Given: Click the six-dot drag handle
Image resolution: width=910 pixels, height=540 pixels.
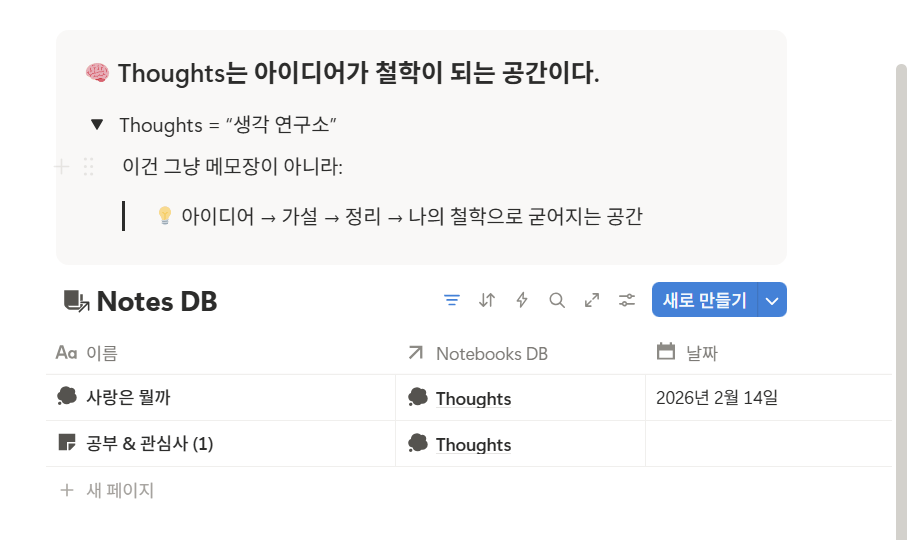Looking at the screenshot, I should [x=88, y=167].
